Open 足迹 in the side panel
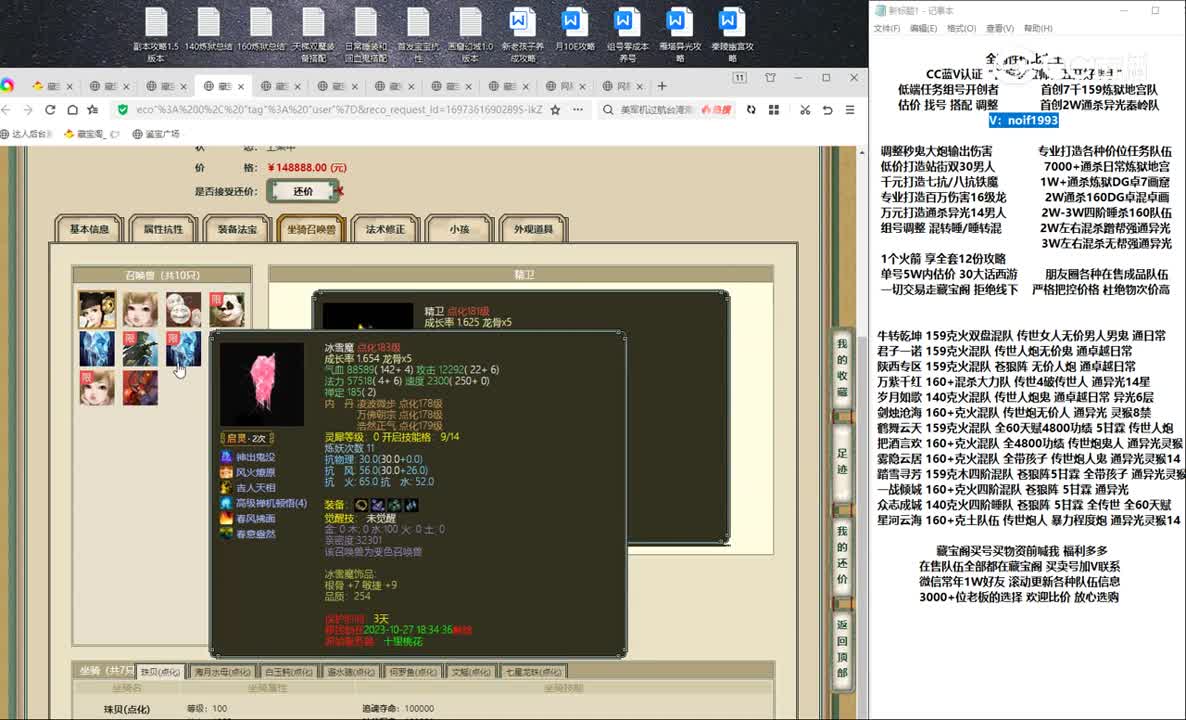The width and height of the screenshot is (1186, 720). pyautogui.click(x=842, y=461)
